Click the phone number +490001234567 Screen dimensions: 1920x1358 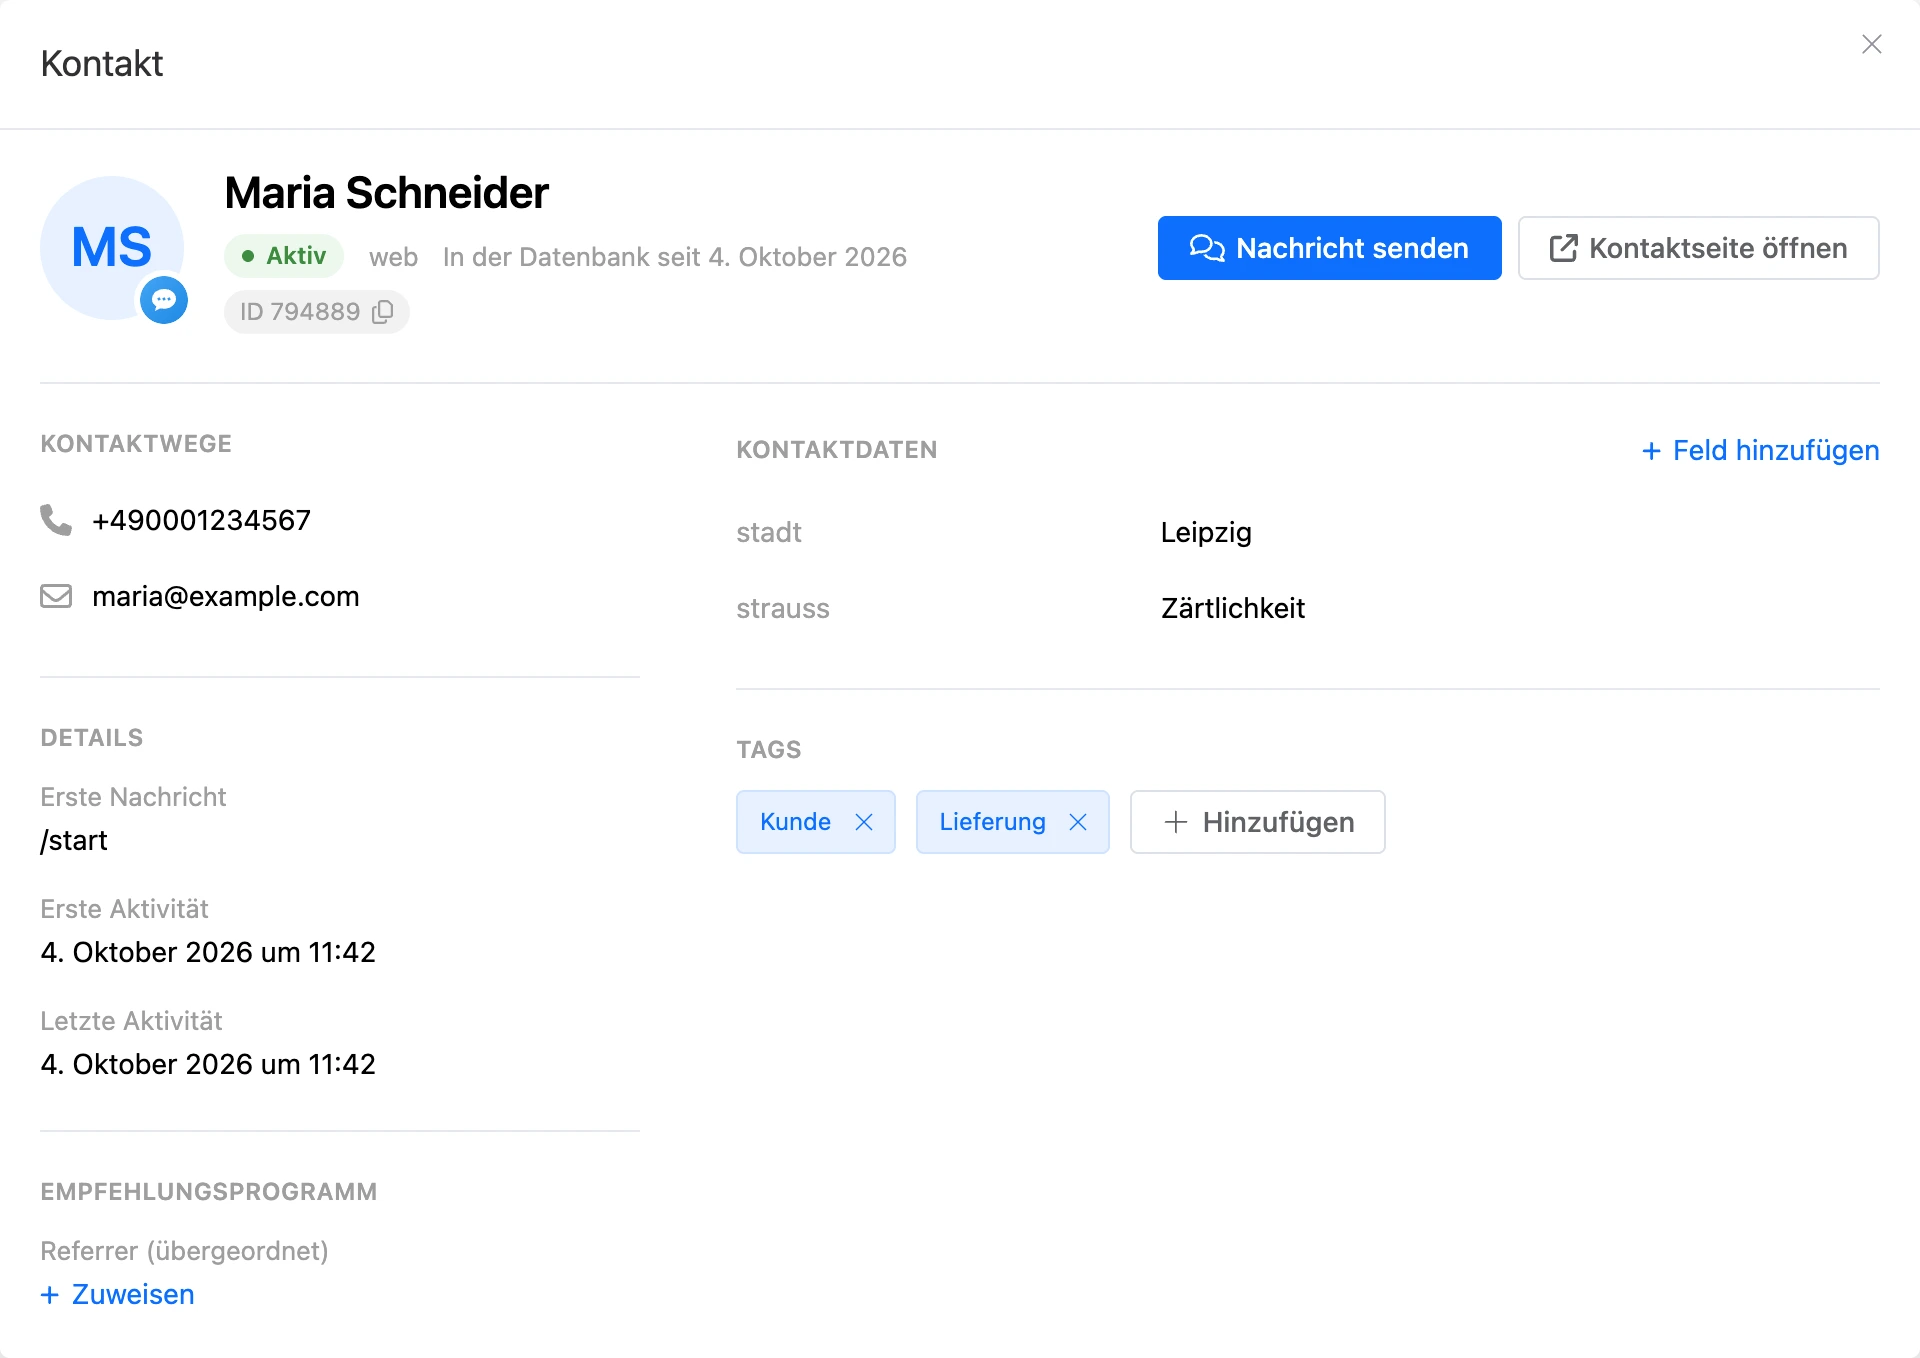(201, 520)
